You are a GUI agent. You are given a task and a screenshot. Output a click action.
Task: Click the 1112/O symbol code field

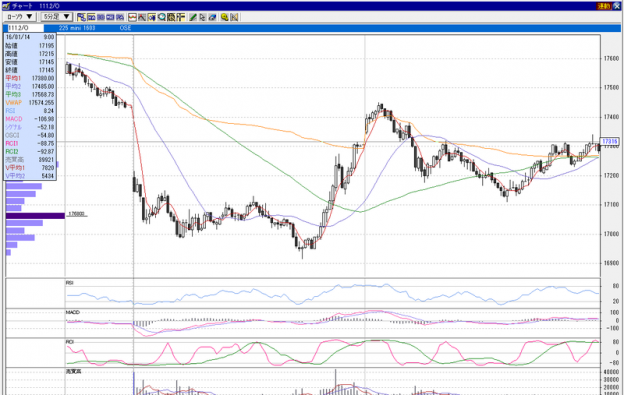24,28
